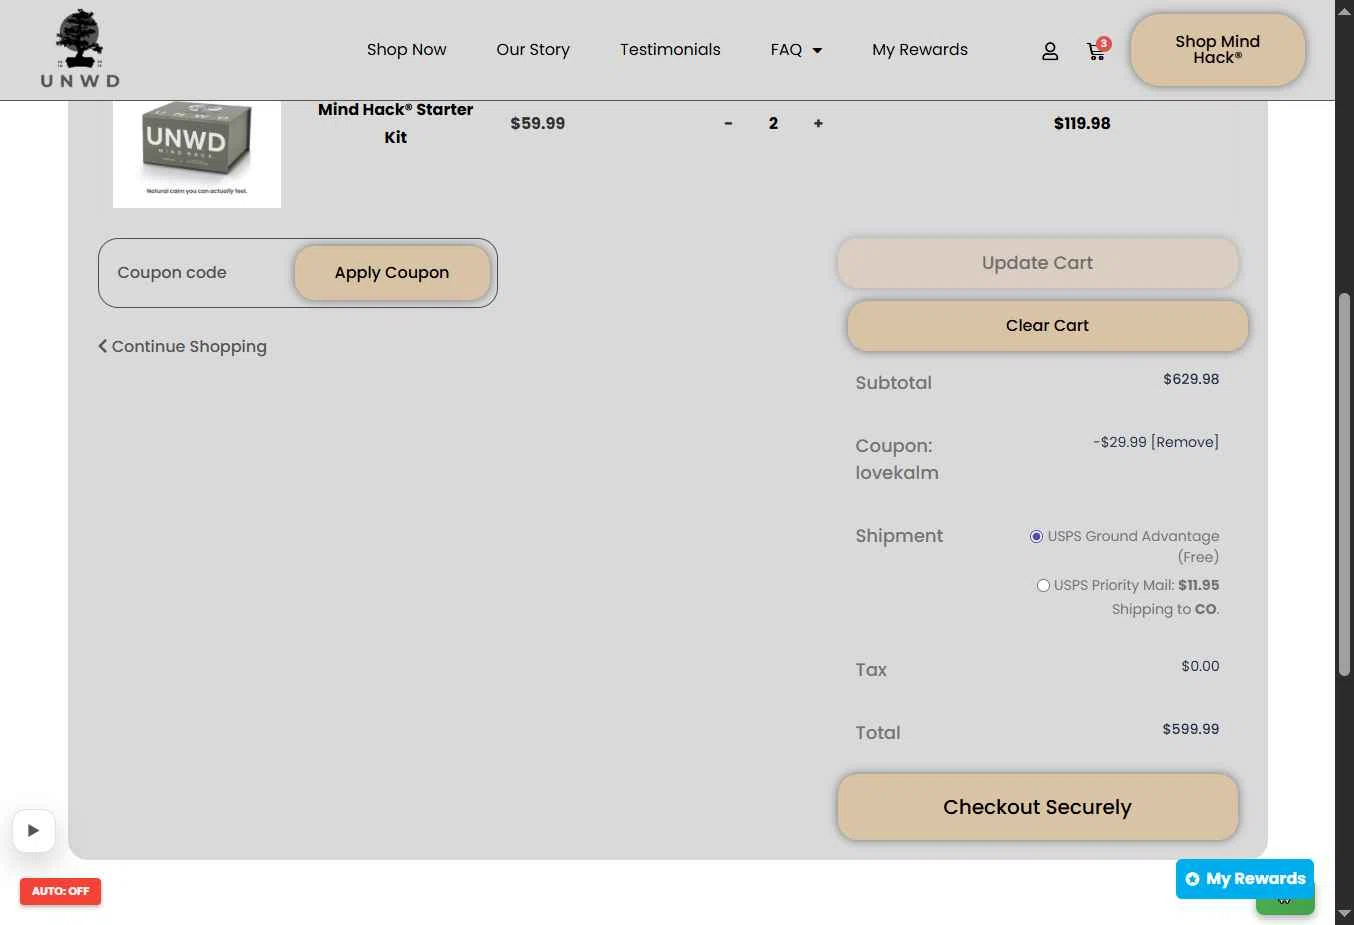Click the $119.98 line total
The image size is (1354, 925).
tap(1082, 123)
